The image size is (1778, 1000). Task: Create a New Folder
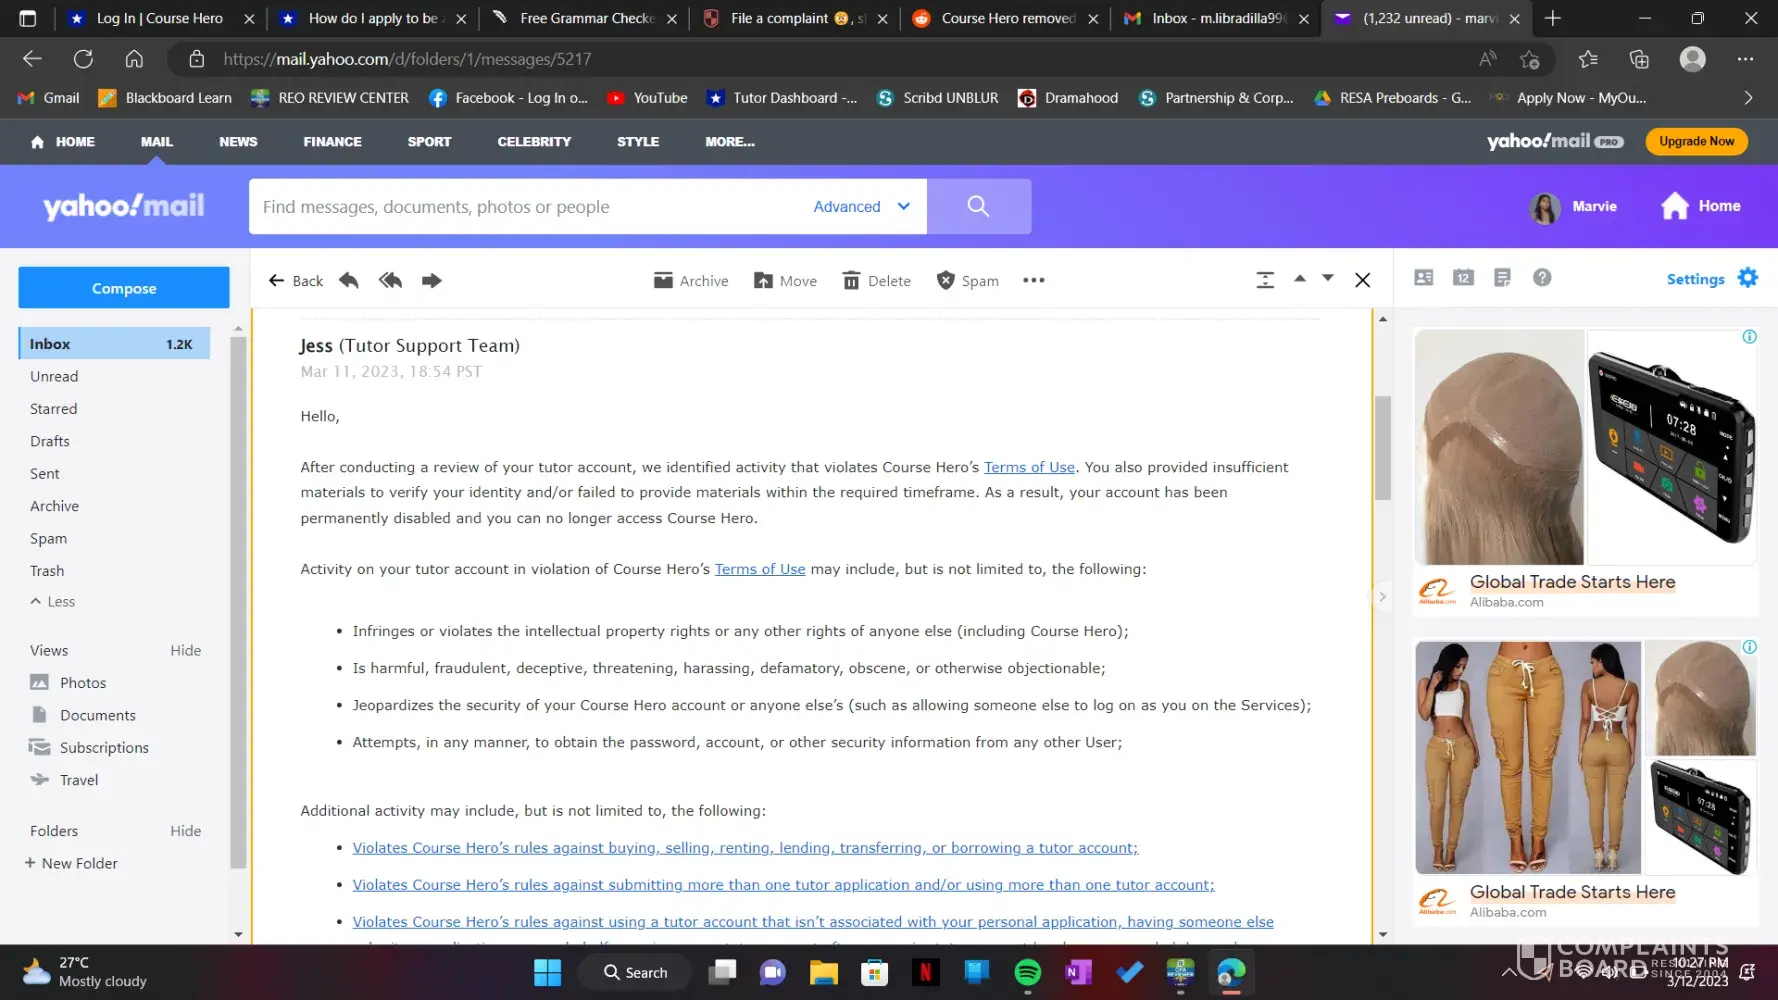[71, 863]
